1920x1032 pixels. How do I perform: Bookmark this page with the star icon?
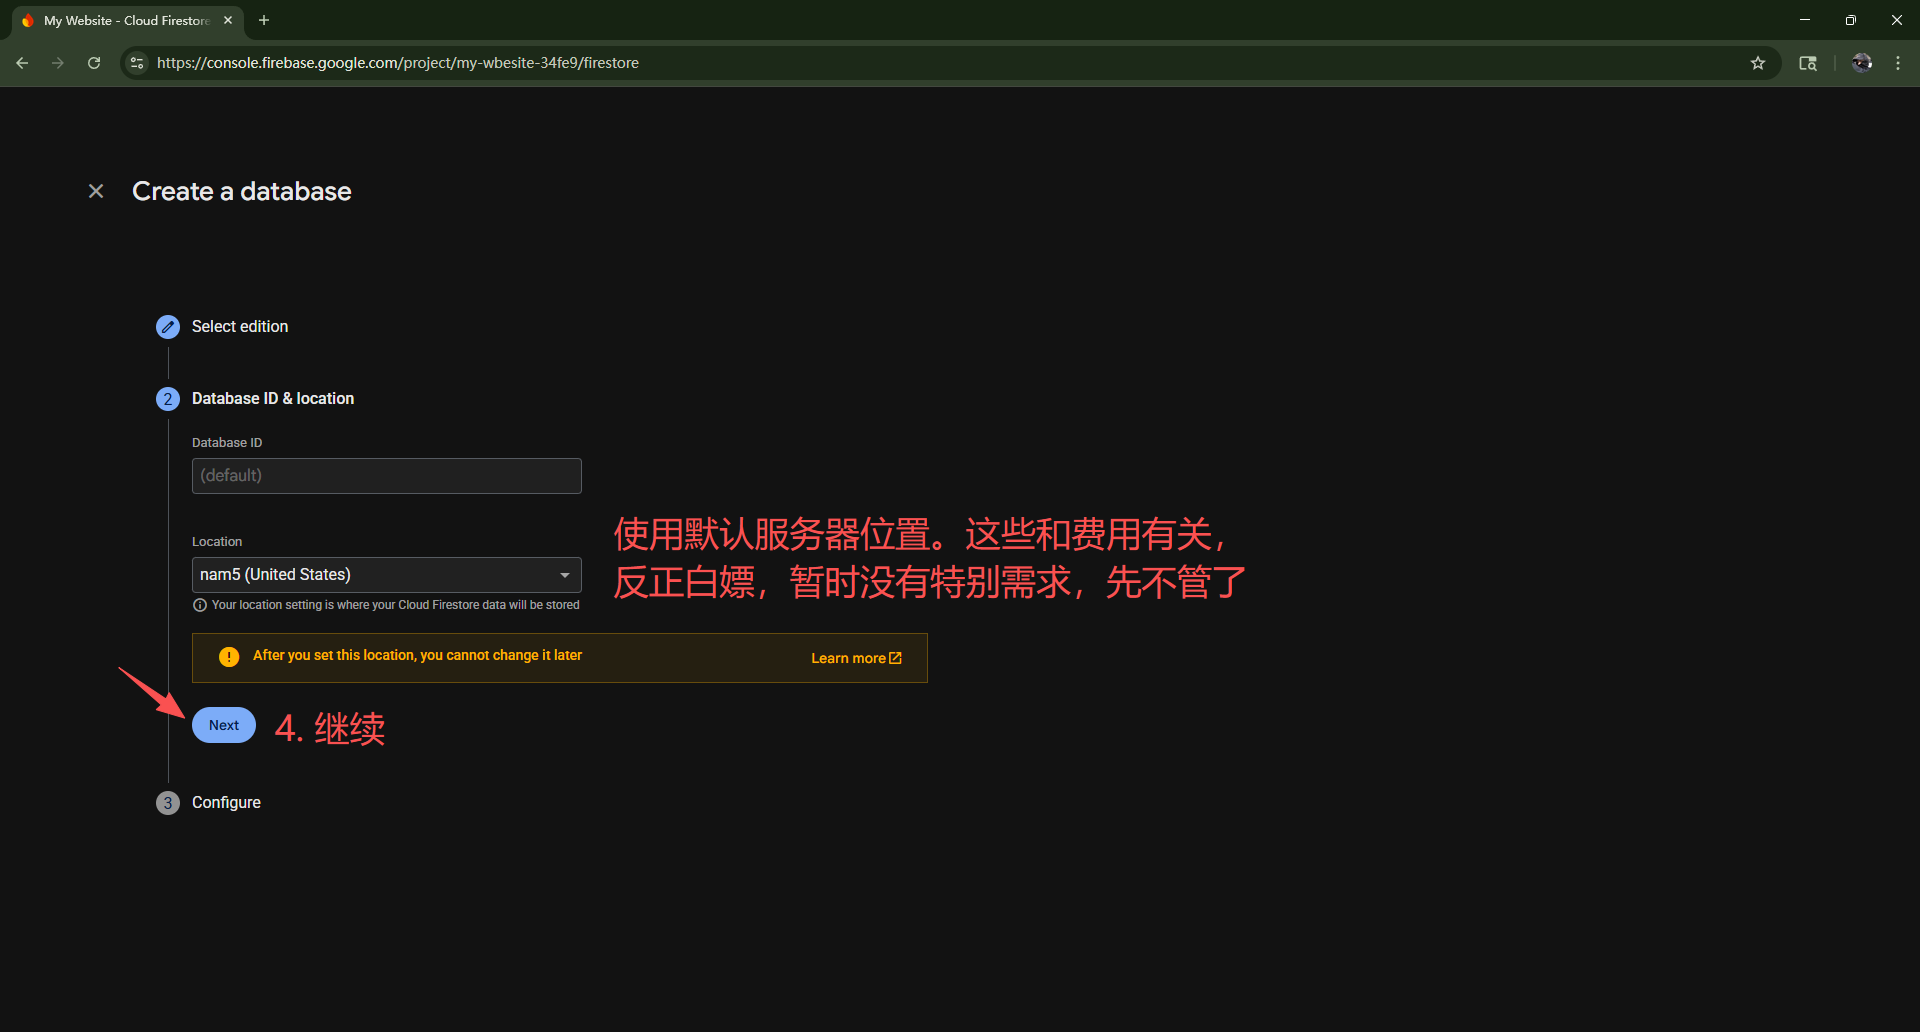coord(1758,63)
